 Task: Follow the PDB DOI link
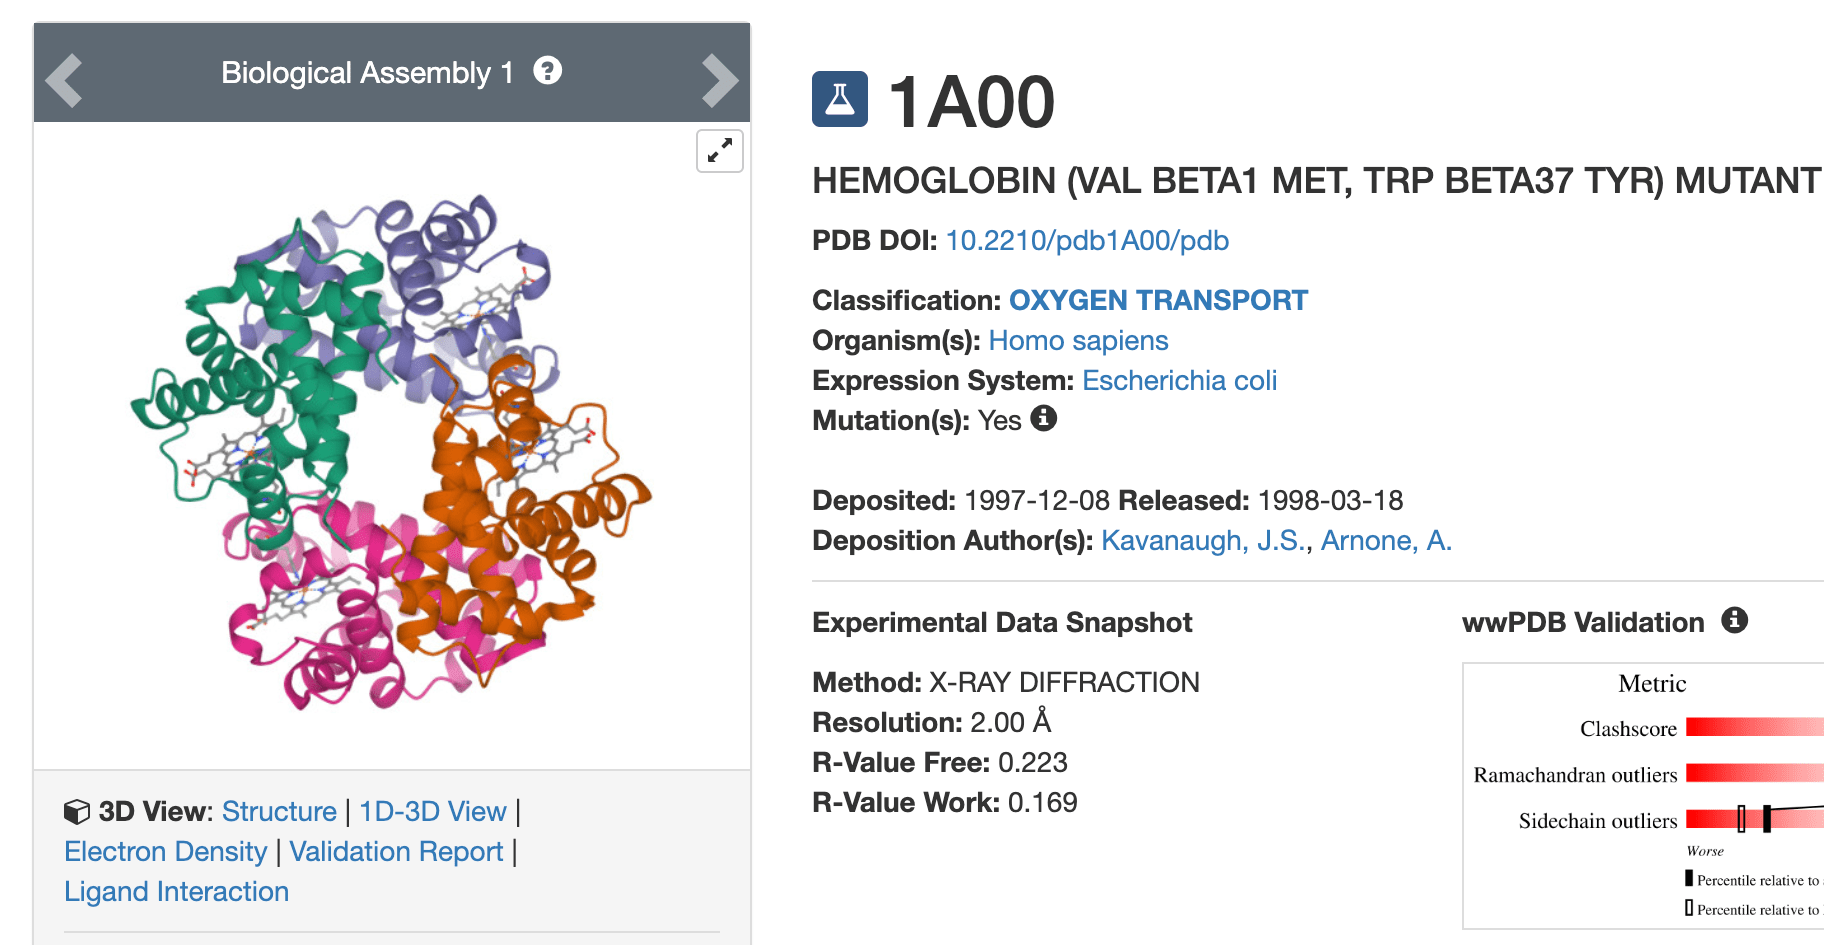click(x=1087, y=240)
